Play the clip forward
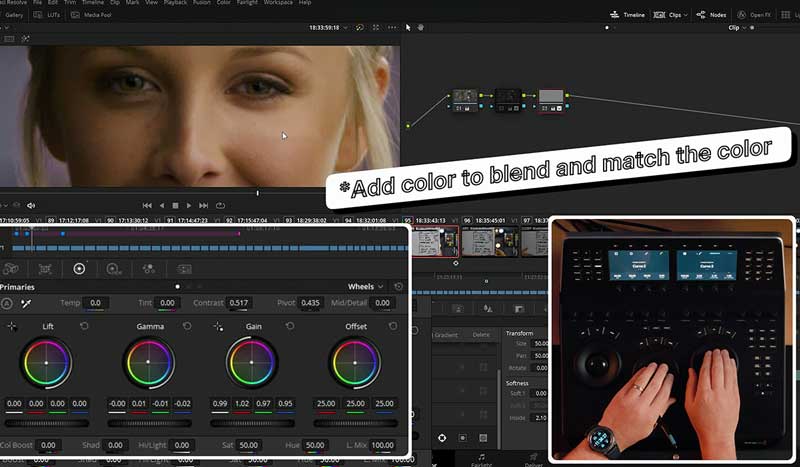The height and width of the screenshot is (467, 800). [x=189, y=205]
